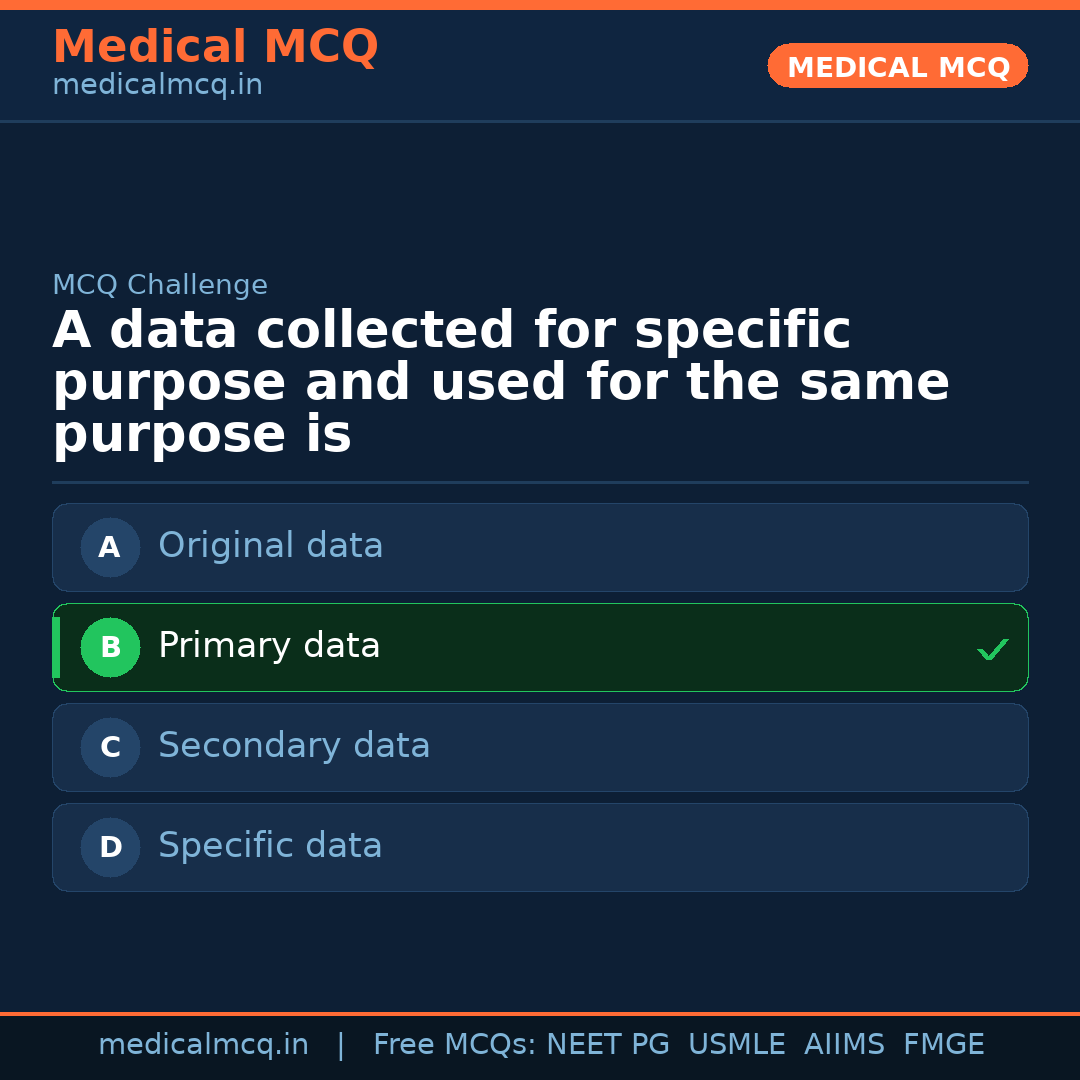Collapse the question header area
The height and width of the screenshot is (1080, 1080).
click(x=500, y=380)
